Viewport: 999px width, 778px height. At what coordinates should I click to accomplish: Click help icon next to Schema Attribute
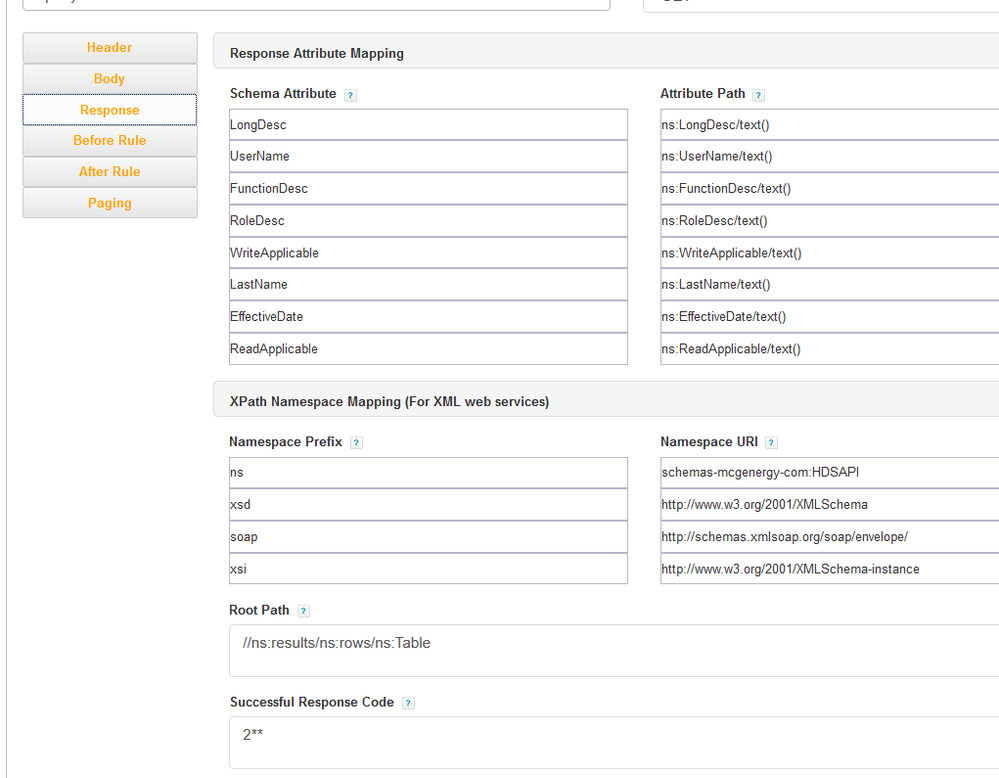[x=350, y=95]
